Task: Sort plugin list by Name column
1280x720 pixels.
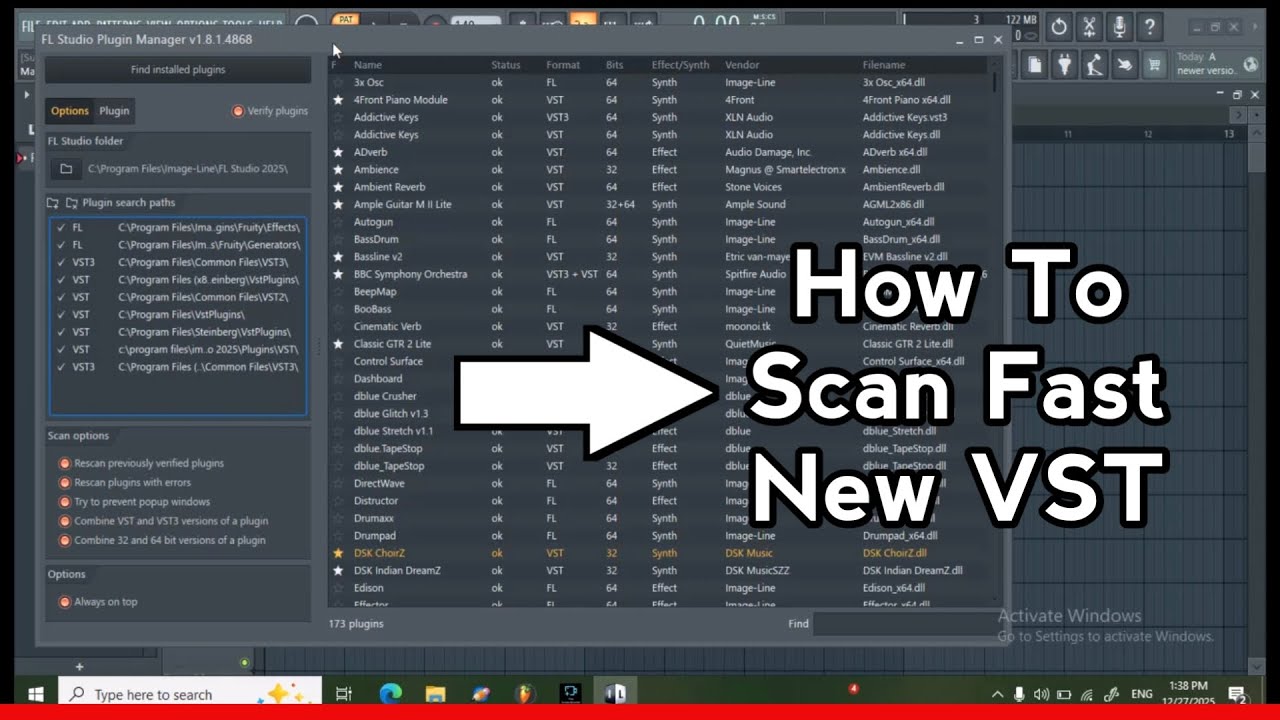Action: pos(368,65)
